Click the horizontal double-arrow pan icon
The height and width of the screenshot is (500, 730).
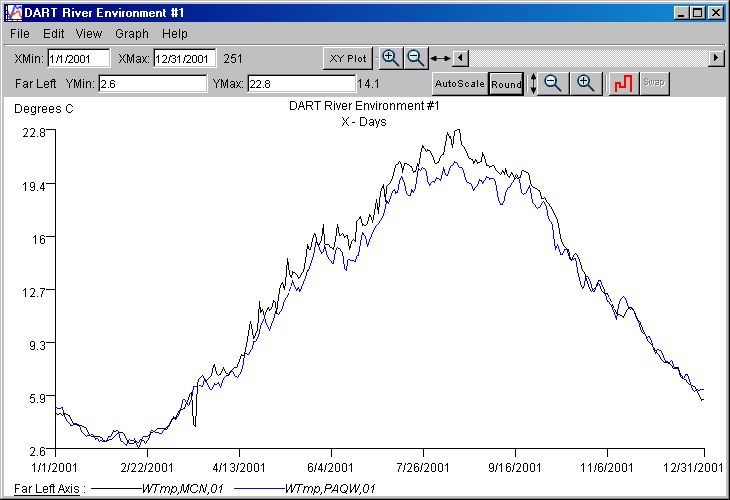(x=439, y=58)
